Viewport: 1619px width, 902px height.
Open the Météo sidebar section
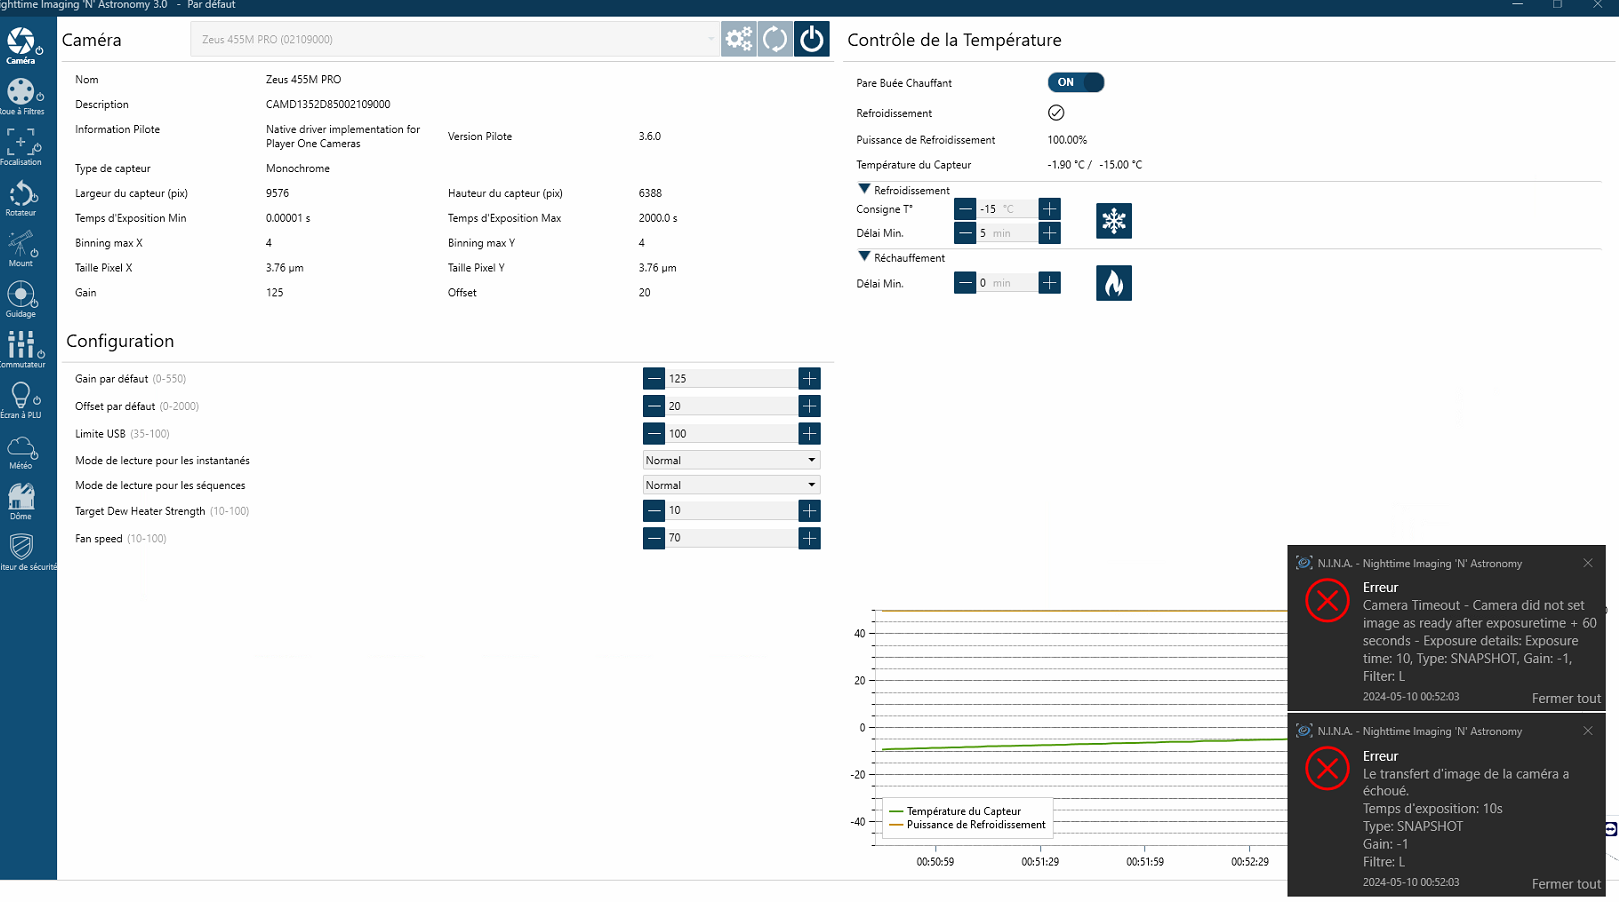pos(21,452)
